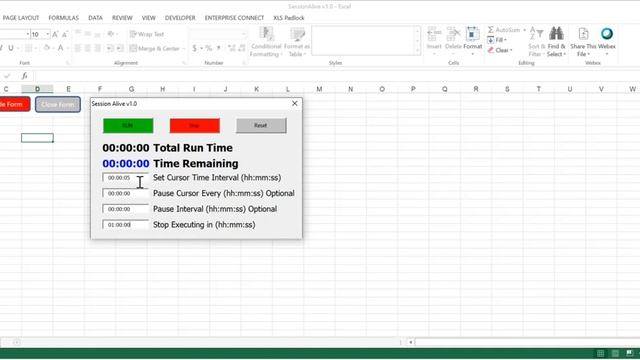This screenshot has width=640, height=360.
Task: Click the font color A icon
Action: click(x=60, y=48)
